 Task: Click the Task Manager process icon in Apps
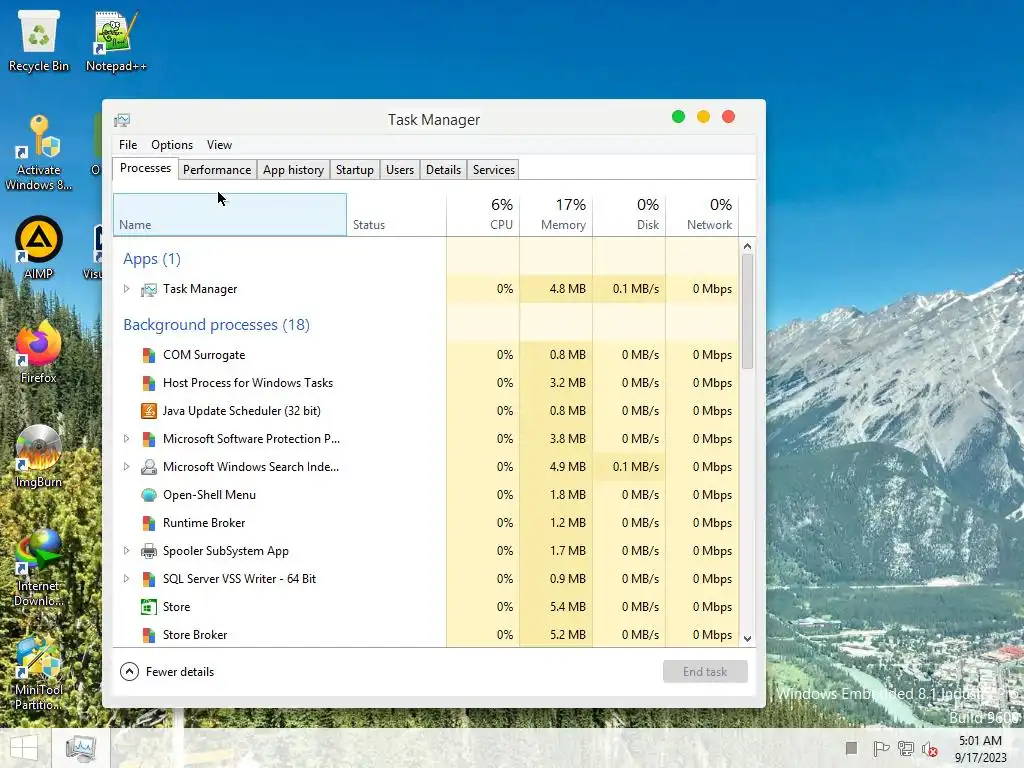pos(149,289)
